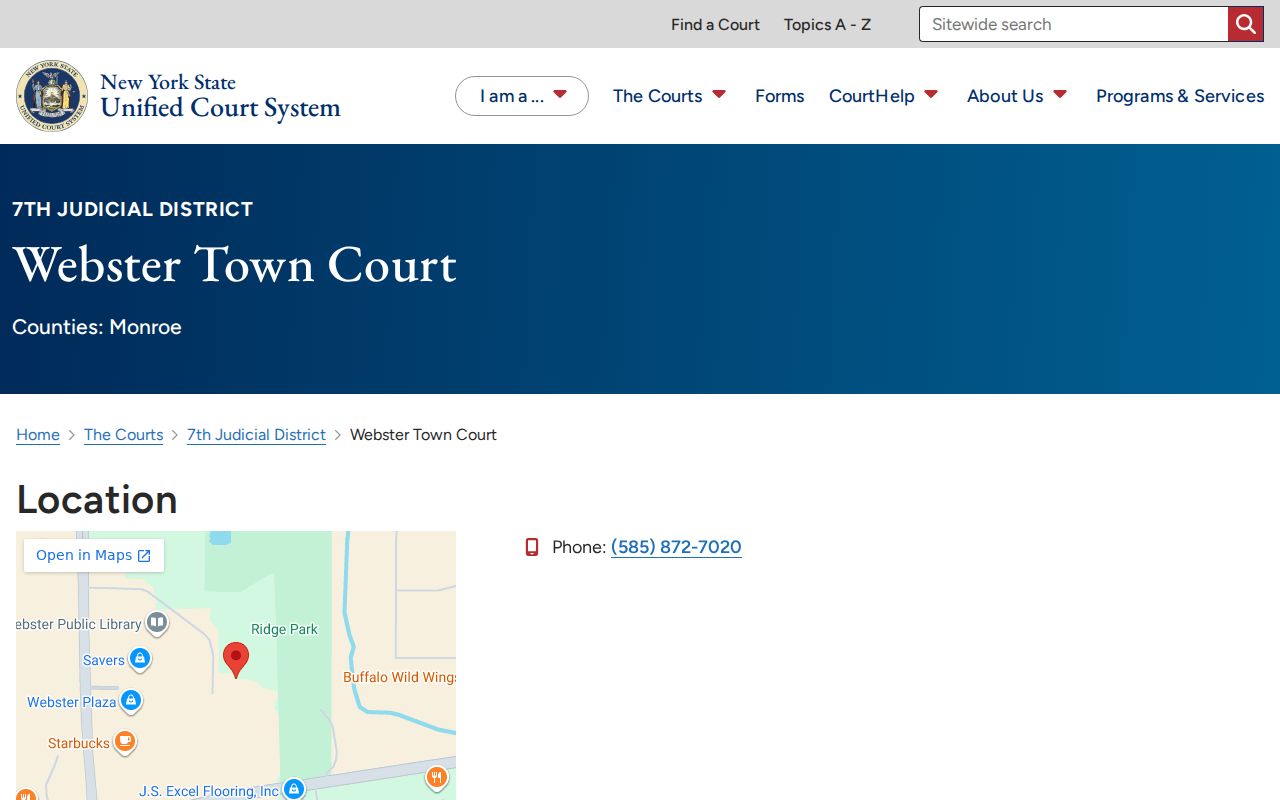Click the Sitewide search input field
1280x800 pixels.
click(x=1073, y=24)
